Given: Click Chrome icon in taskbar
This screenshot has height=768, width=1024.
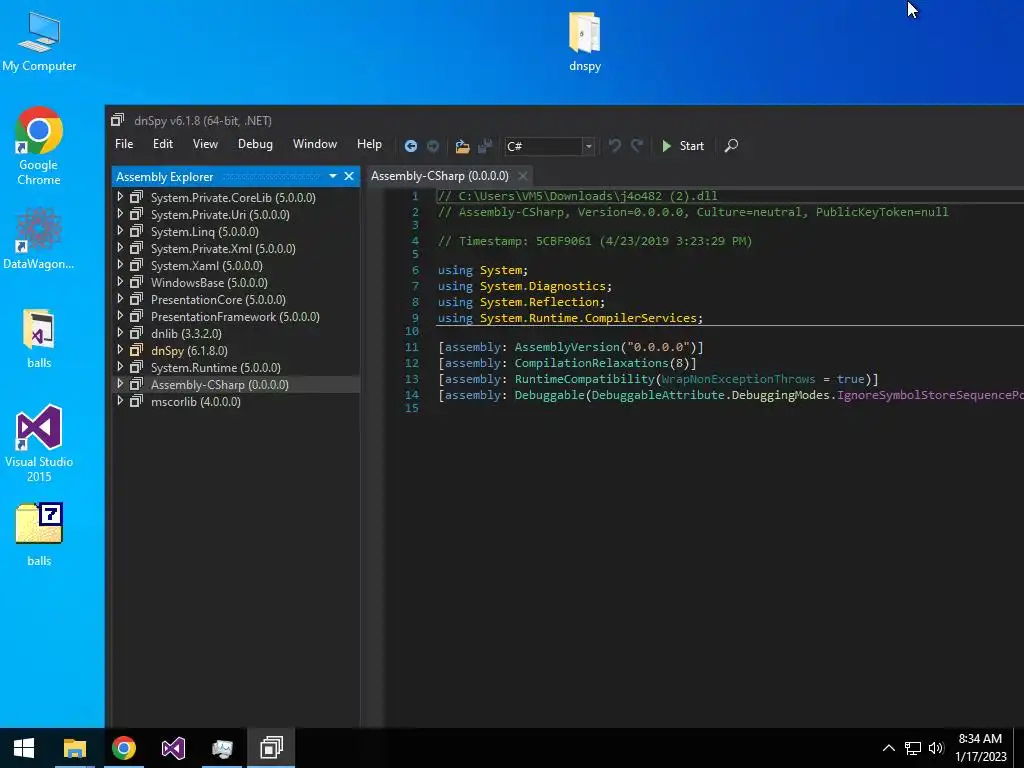Looking at the screenshot, I should 123,748.
